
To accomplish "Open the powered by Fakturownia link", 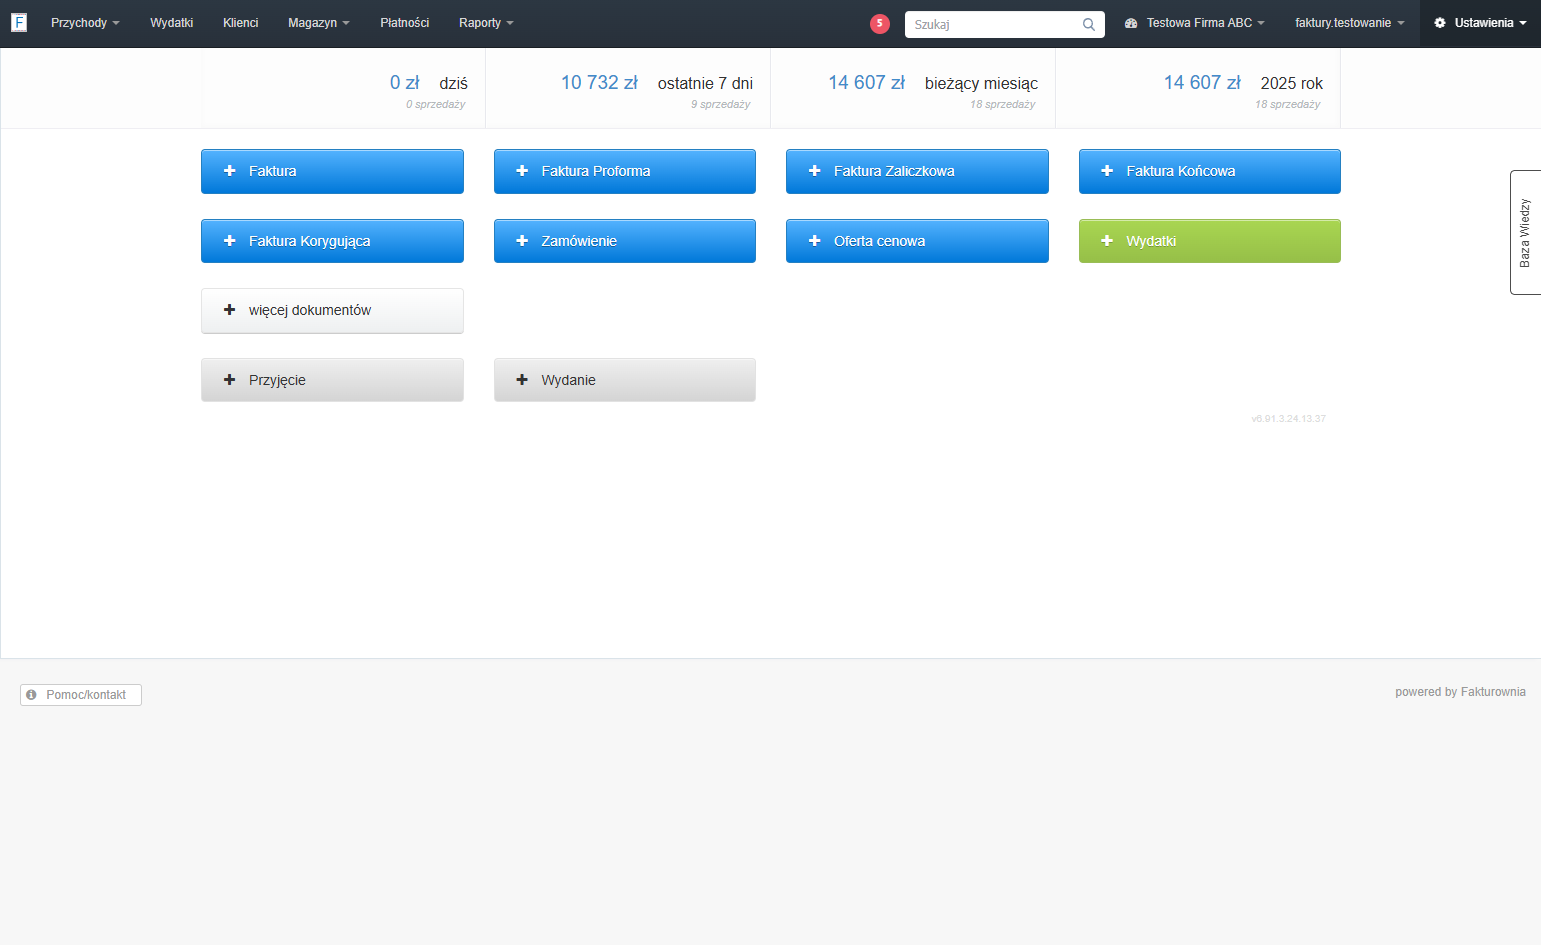I will (x=1460, y=692).
